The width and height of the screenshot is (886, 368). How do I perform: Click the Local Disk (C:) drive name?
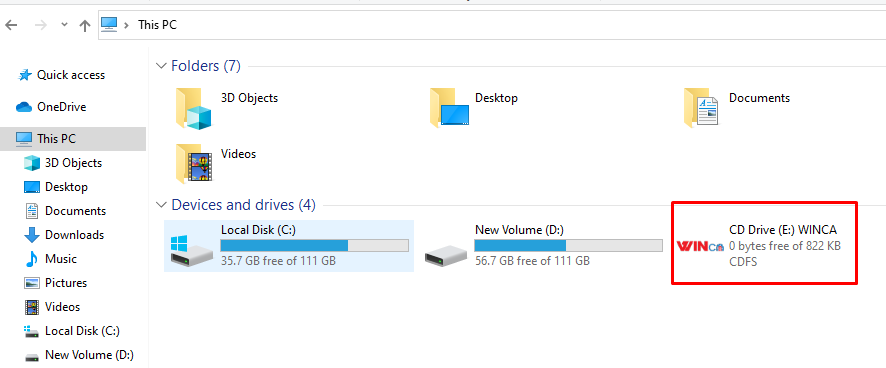(x=258, y=230)
